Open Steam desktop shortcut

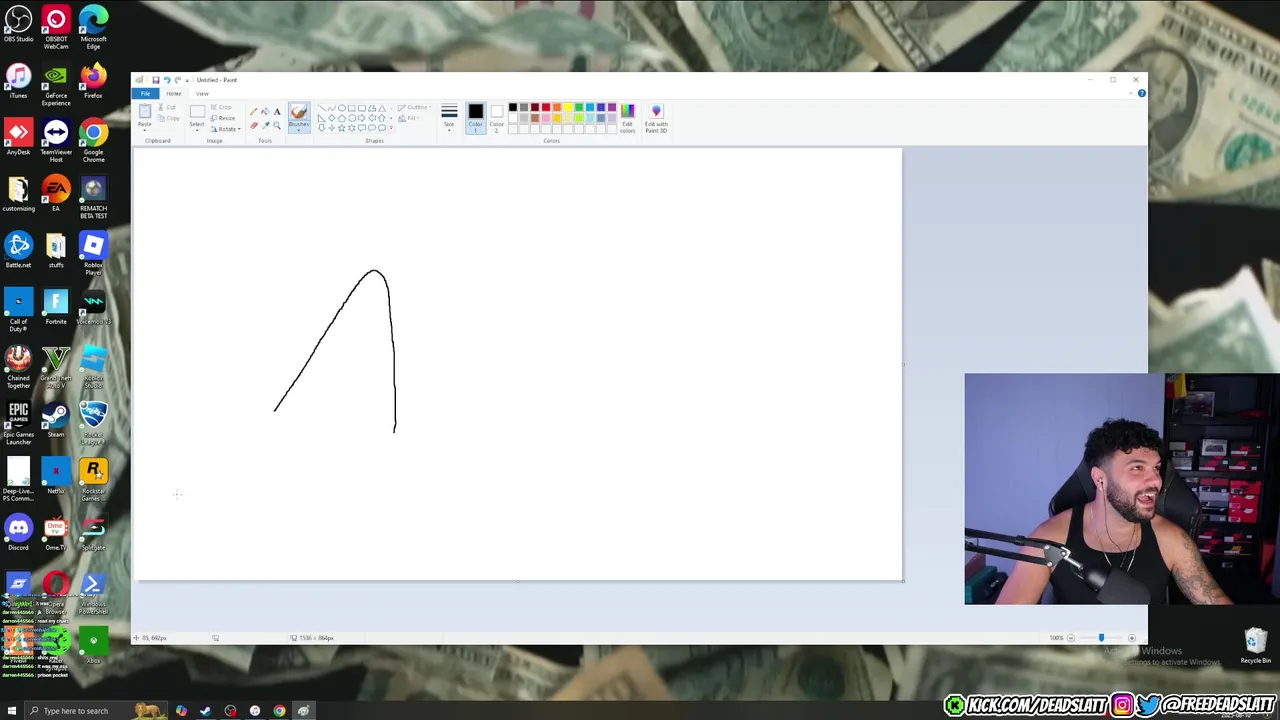(56, 421)
